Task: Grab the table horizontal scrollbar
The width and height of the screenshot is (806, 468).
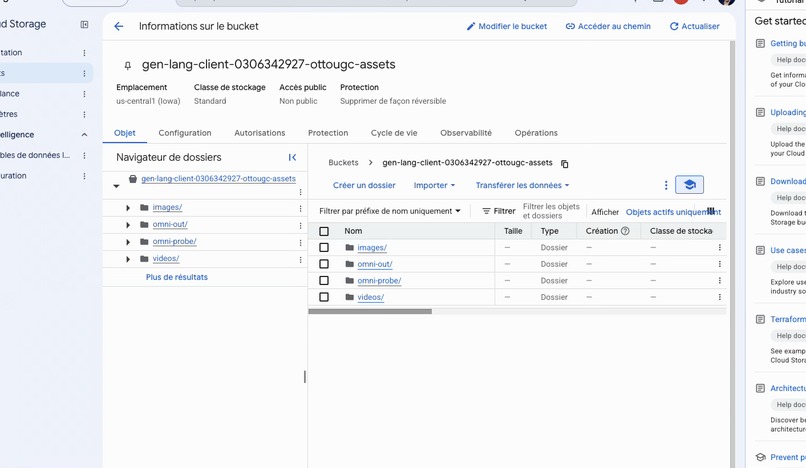Action: tap(370, 311)
